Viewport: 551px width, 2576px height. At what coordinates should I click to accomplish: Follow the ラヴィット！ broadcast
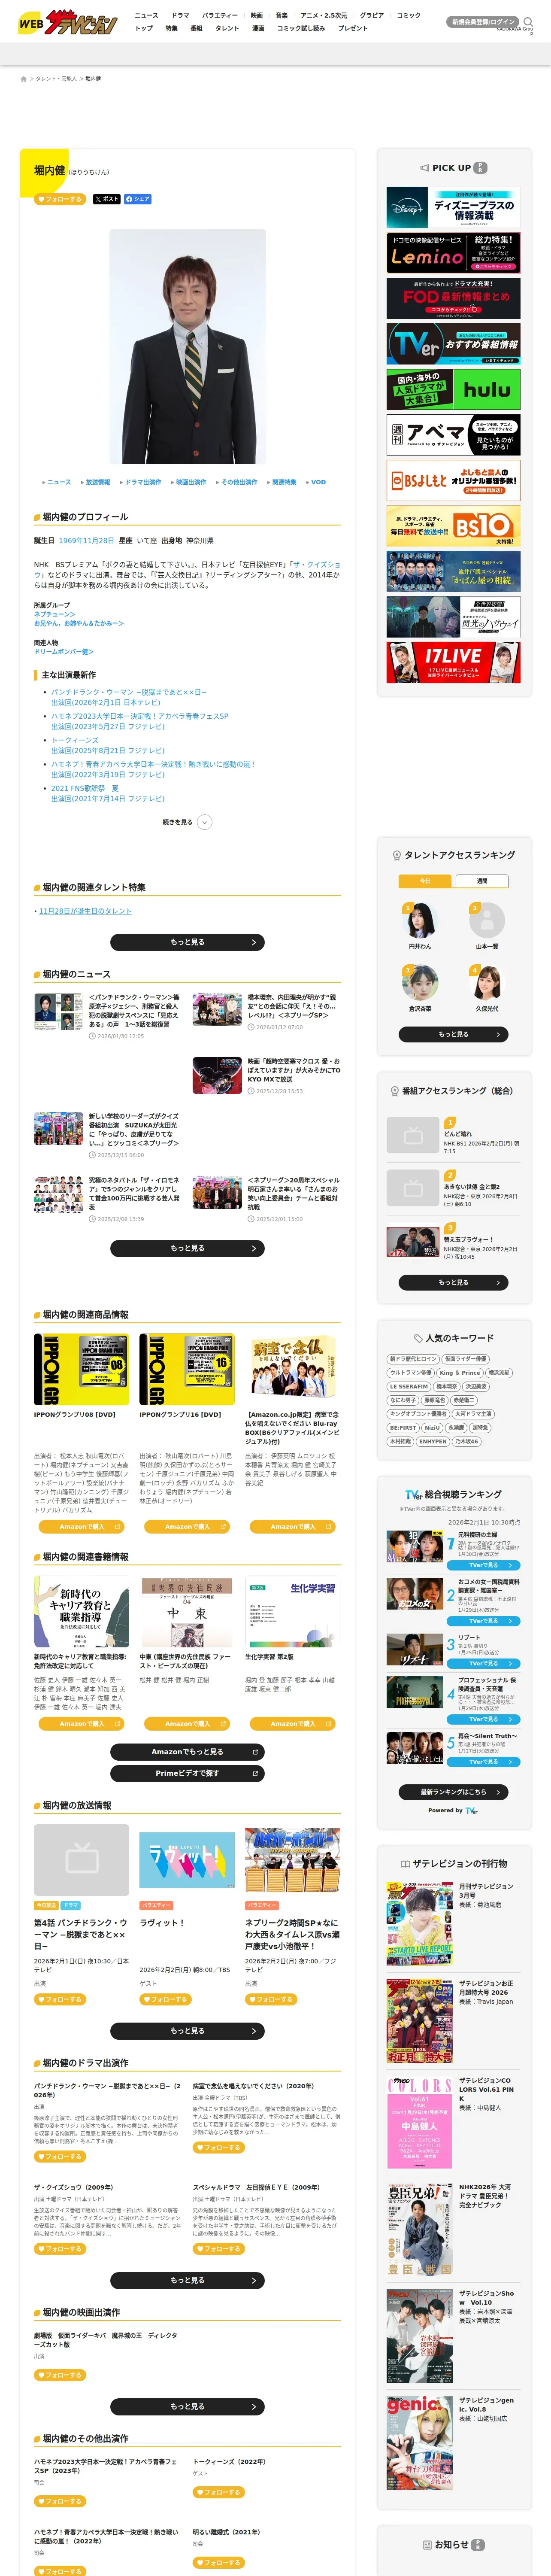click(x=166, y=1999)
